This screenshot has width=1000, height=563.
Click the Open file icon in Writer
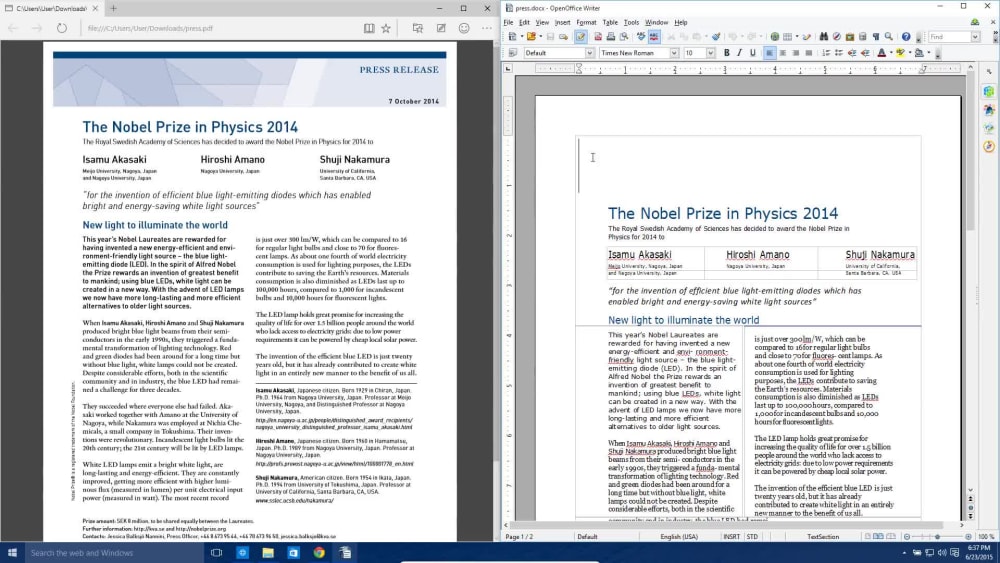[531, 36]
